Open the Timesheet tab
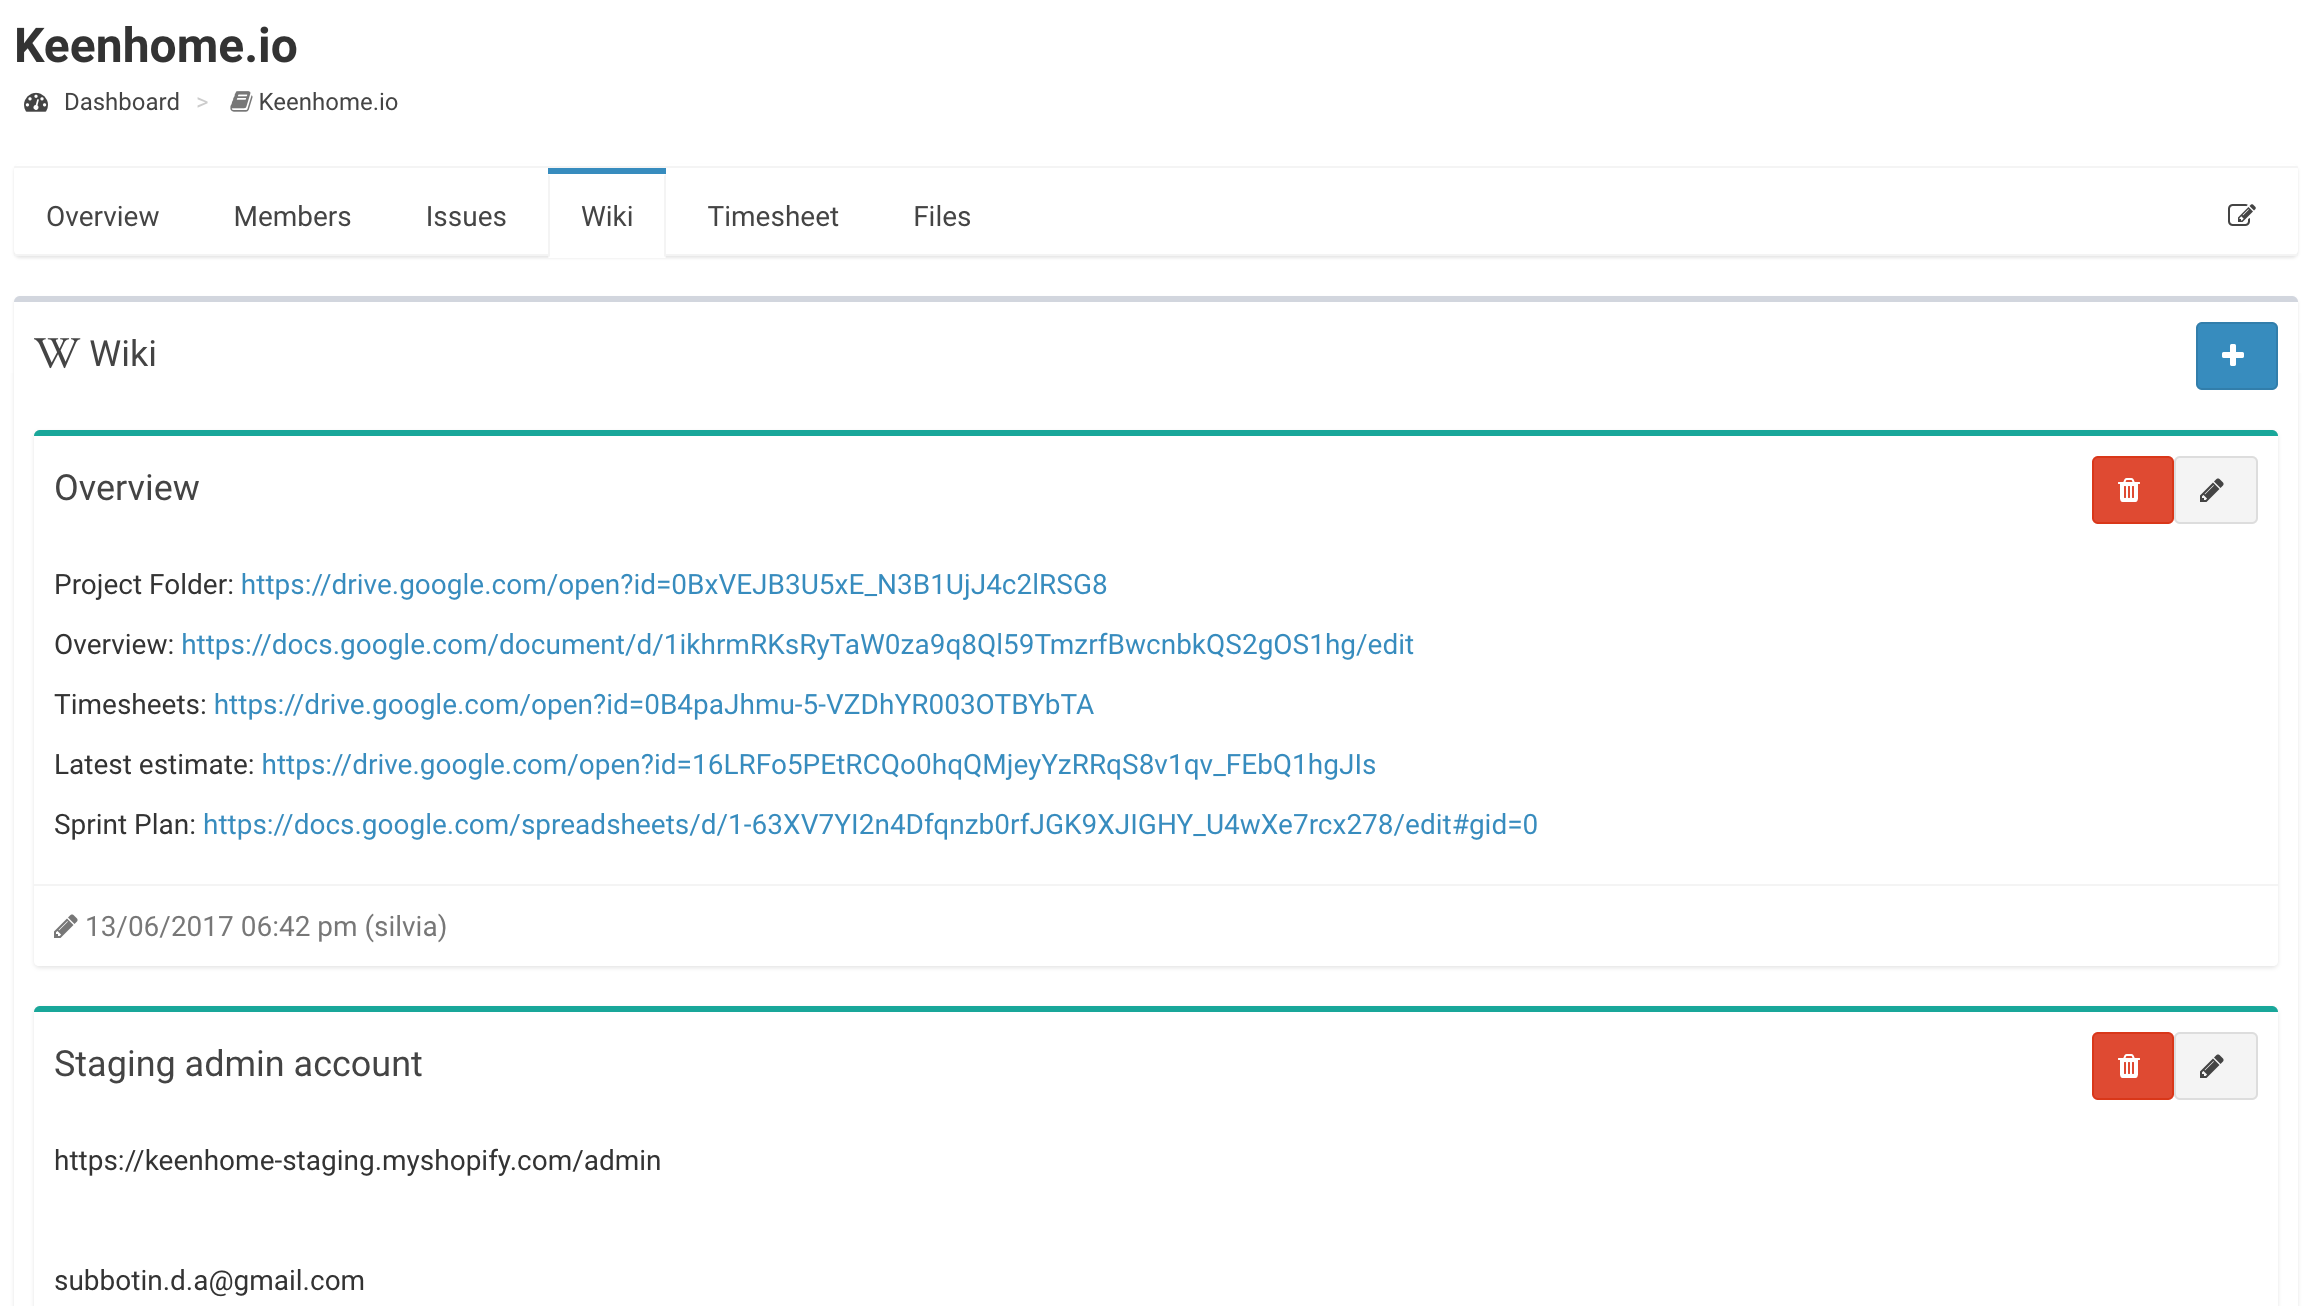The height and width of the screenshot is (1306, 2324). pos(773,216)
